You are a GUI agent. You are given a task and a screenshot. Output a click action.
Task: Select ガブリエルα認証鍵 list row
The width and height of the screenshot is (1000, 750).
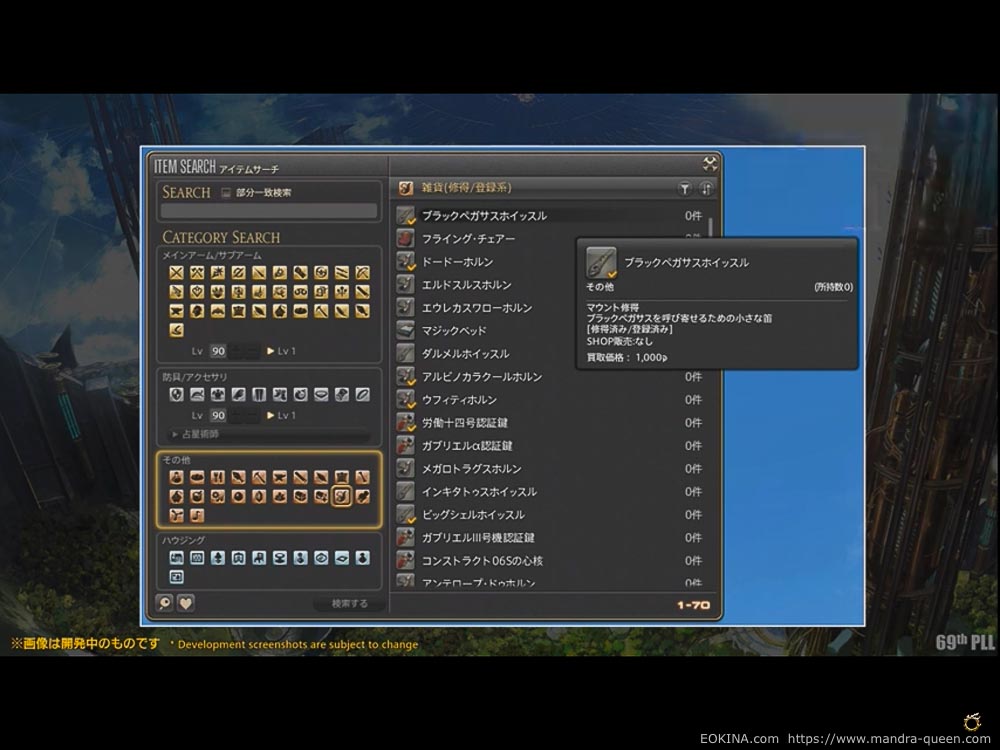[550, 446]
